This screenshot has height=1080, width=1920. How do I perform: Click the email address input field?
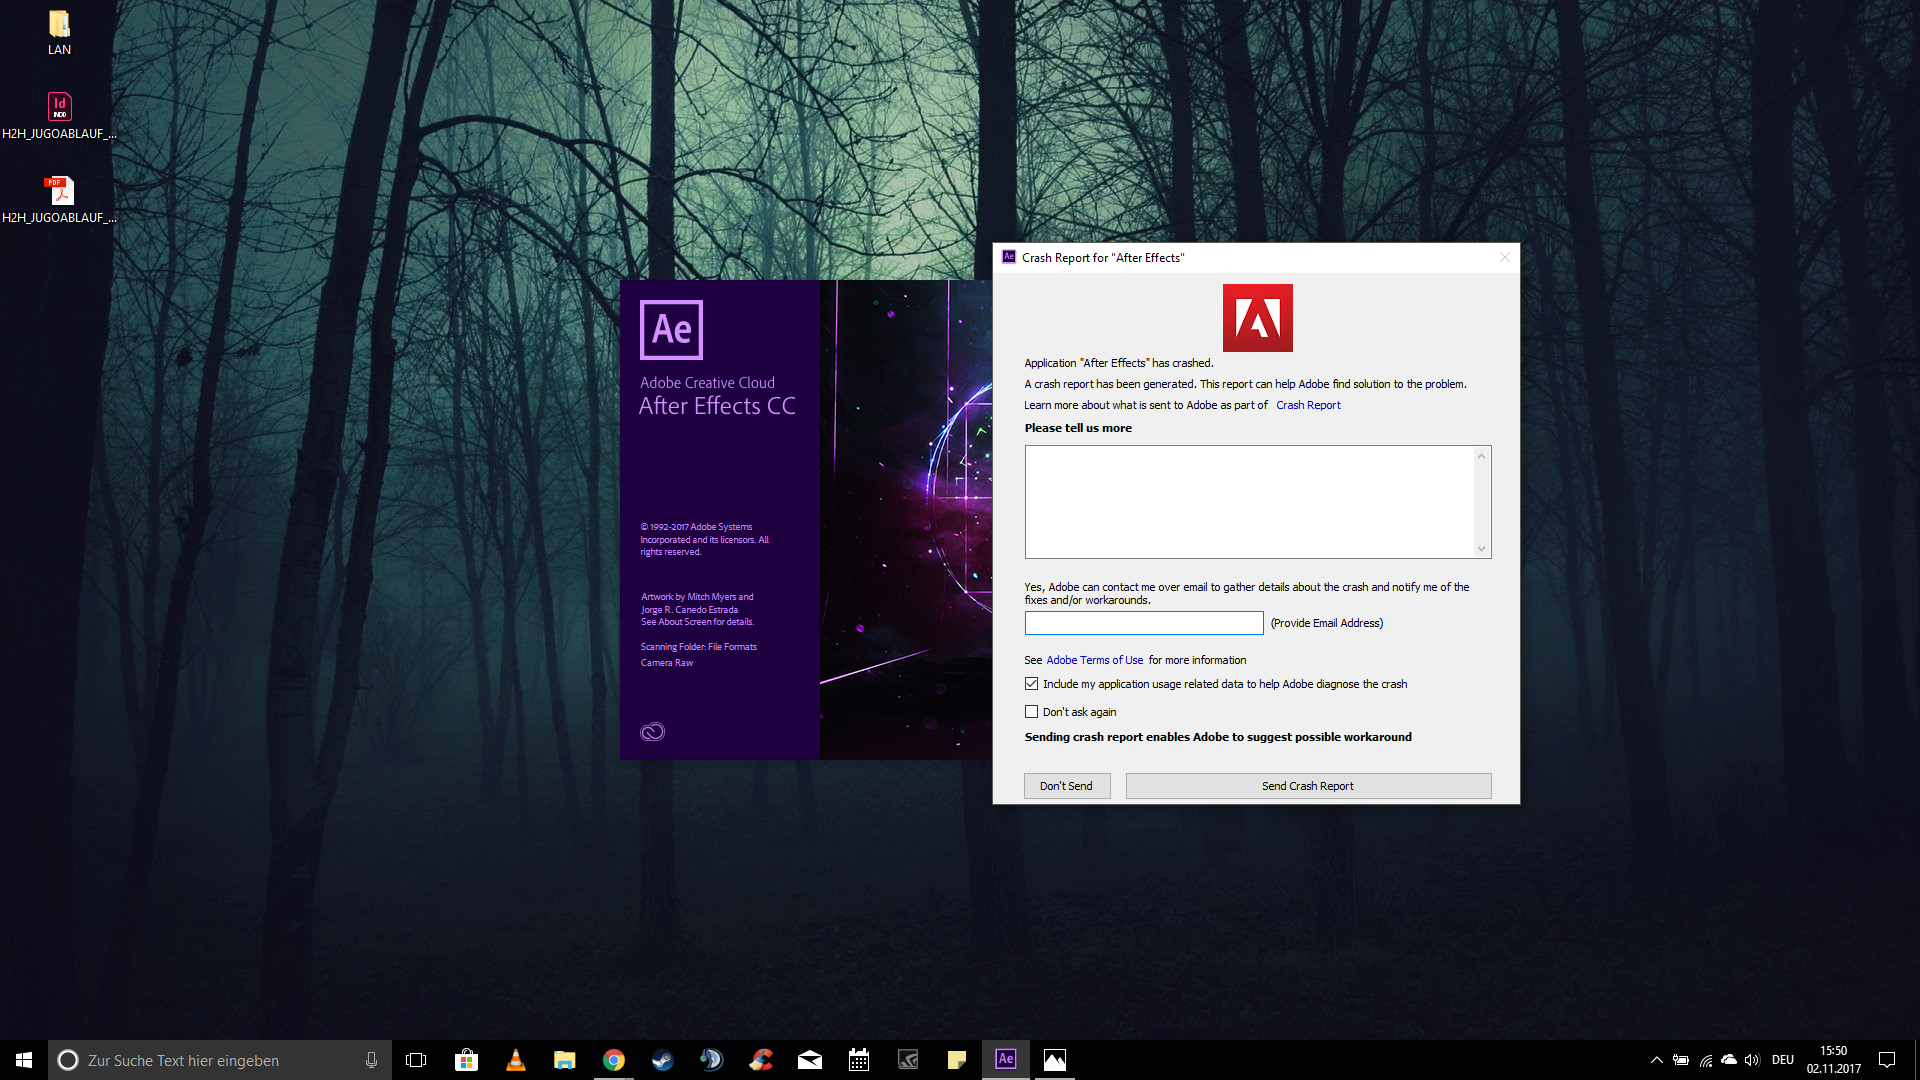point(1143,623)
